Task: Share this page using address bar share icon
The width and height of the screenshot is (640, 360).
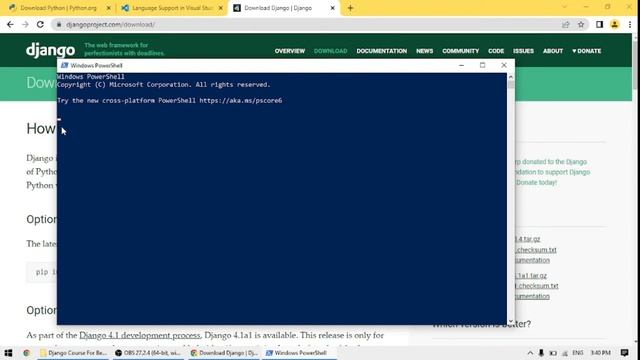Action: click(566, 24)
